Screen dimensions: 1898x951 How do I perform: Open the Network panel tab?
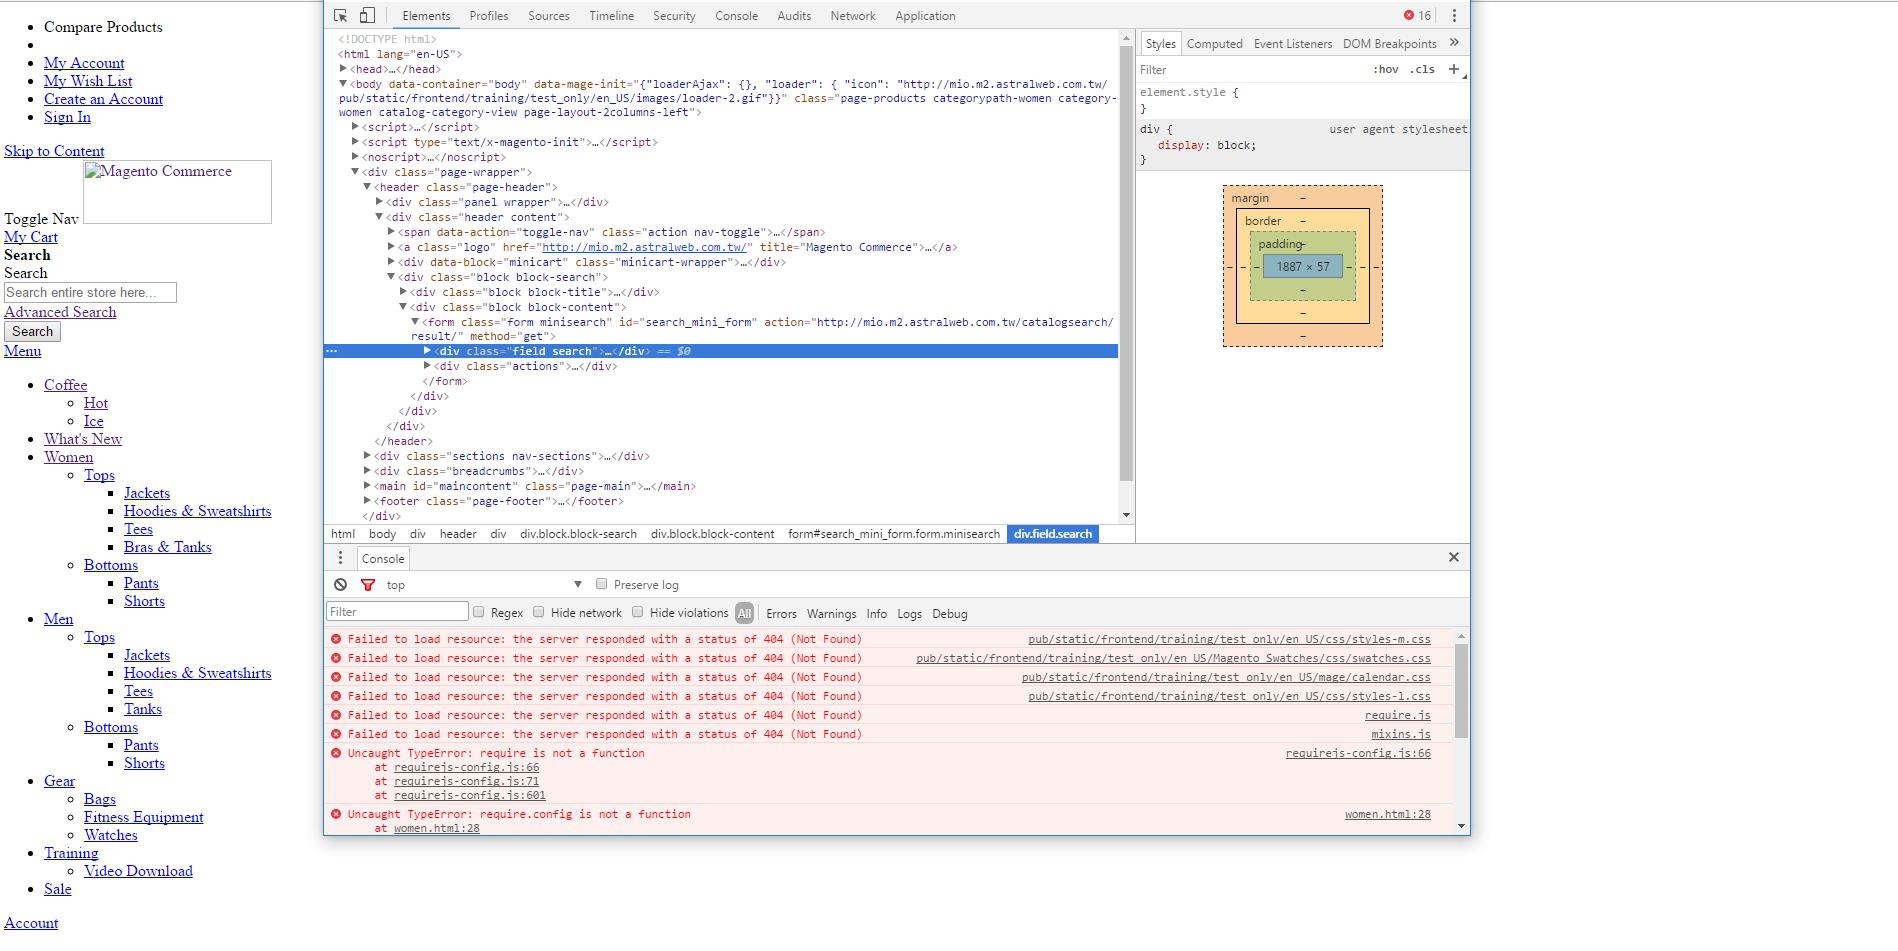pos(853,16)
